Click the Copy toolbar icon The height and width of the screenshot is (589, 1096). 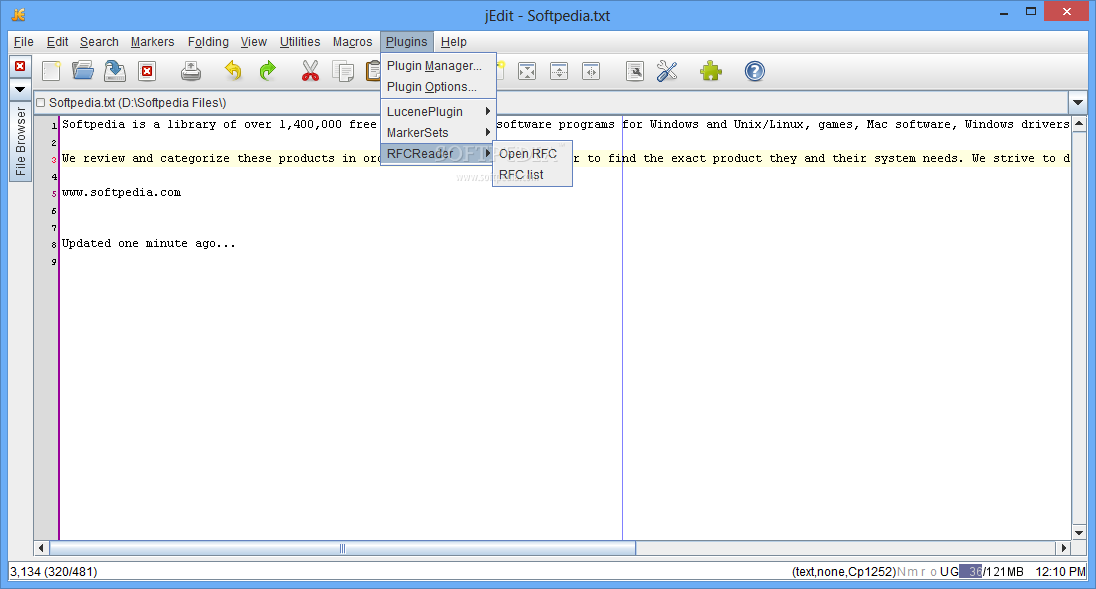(343, 71)
